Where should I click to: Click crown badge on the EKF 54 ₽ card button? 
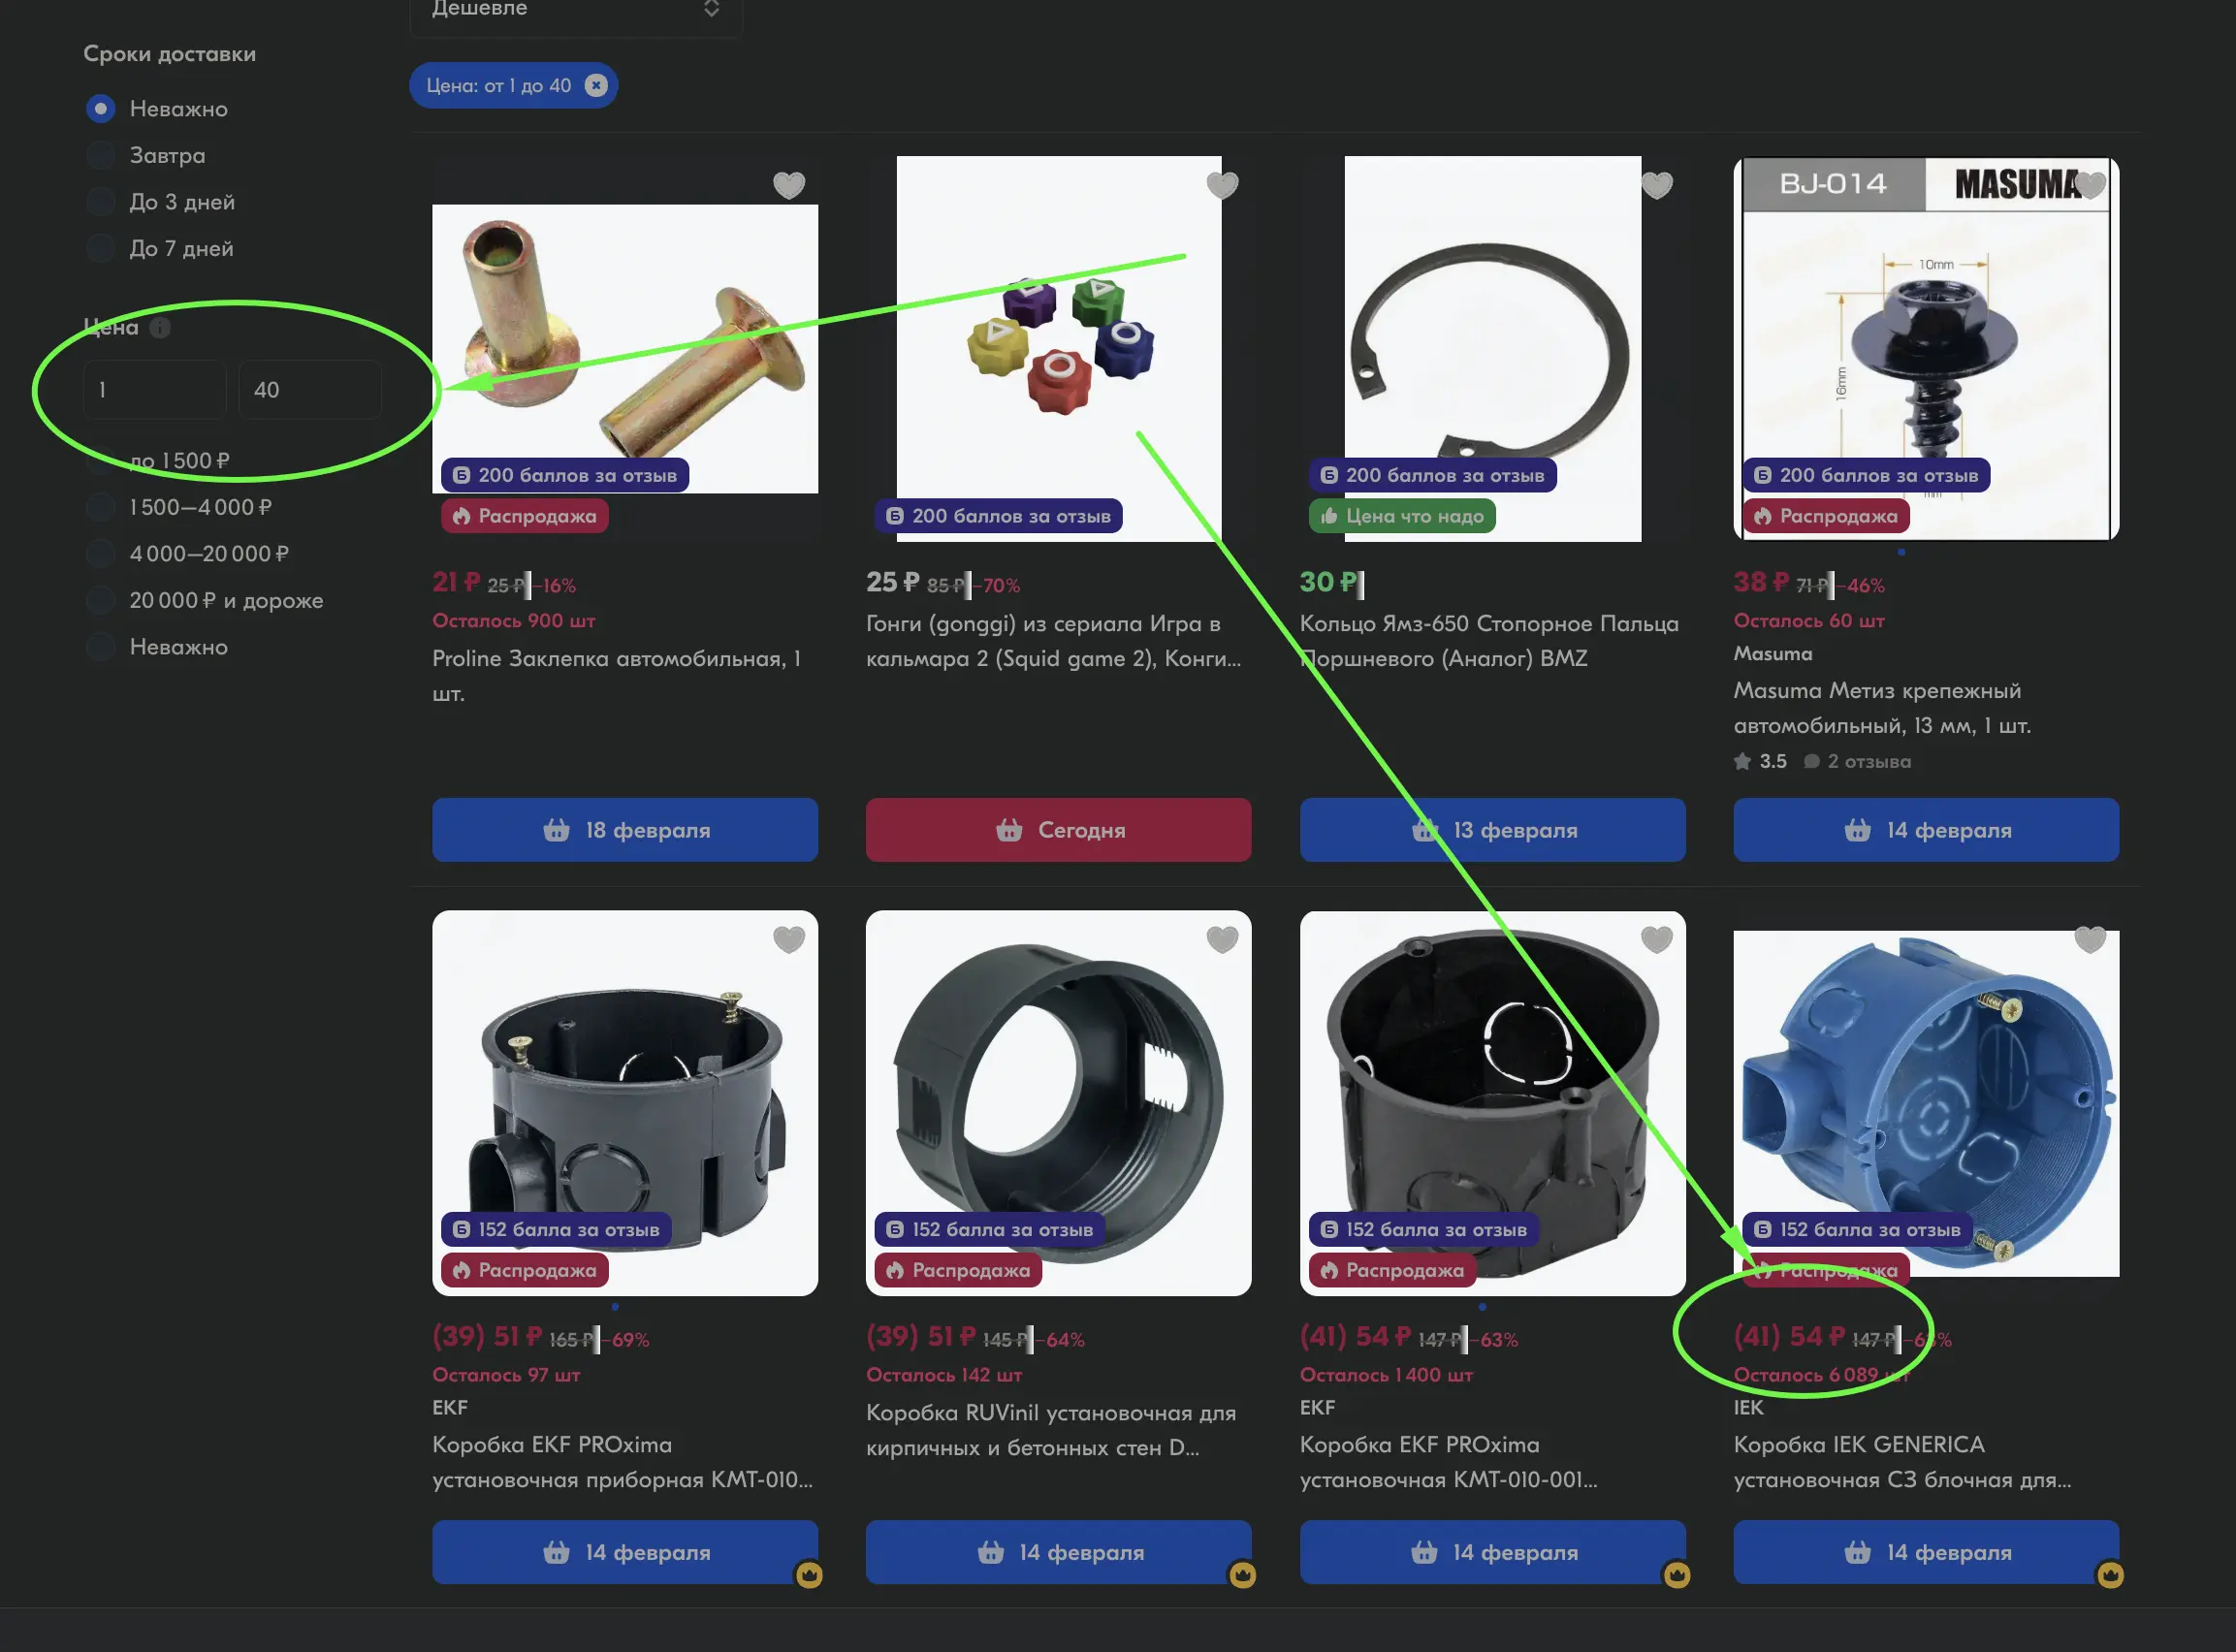point(1676,1575)
